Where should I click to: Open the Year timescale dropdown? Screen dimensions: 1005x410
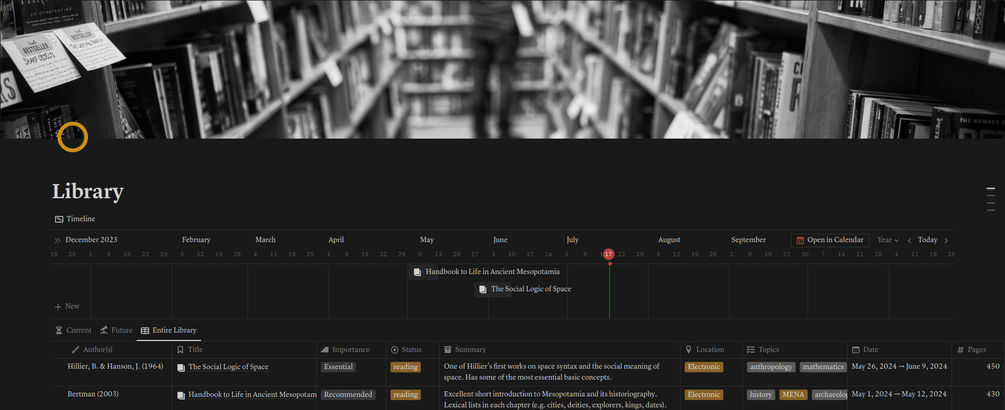coord(888,240)
